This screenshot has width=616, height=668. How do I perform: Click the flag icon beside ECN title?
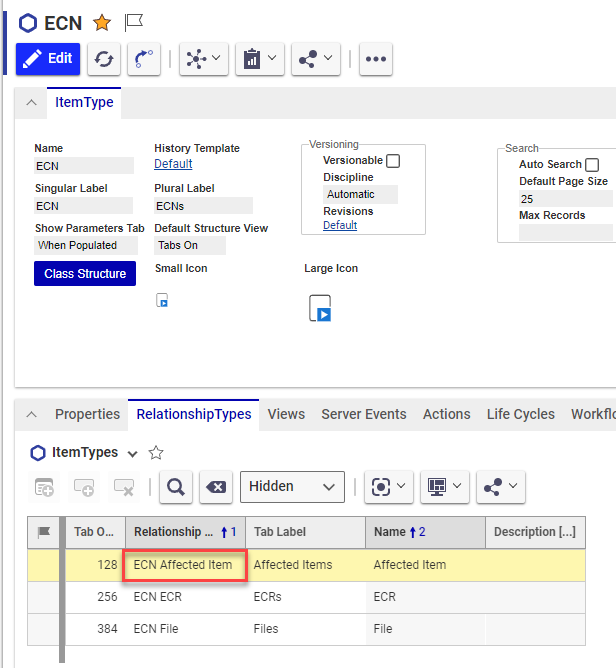coord(133,22)
